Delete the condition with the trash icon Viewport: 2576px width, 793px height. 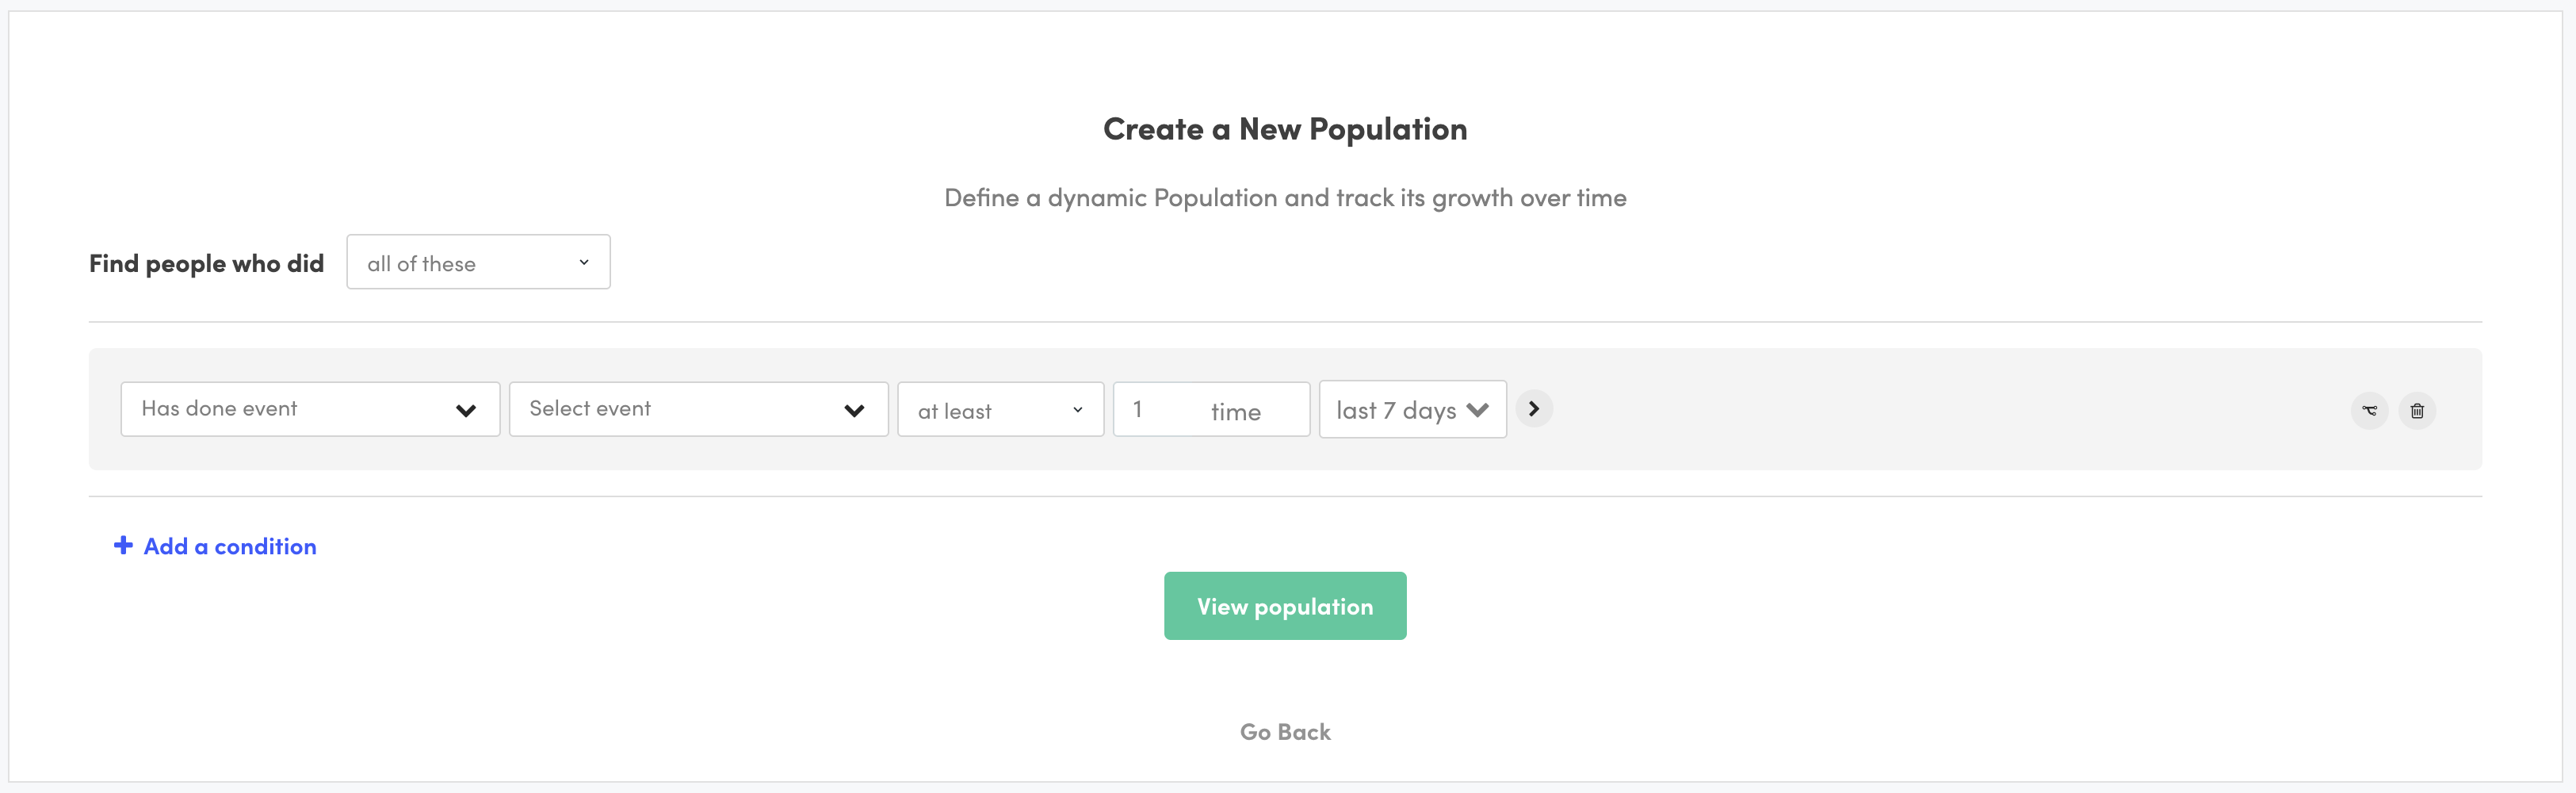[2417, 410]
